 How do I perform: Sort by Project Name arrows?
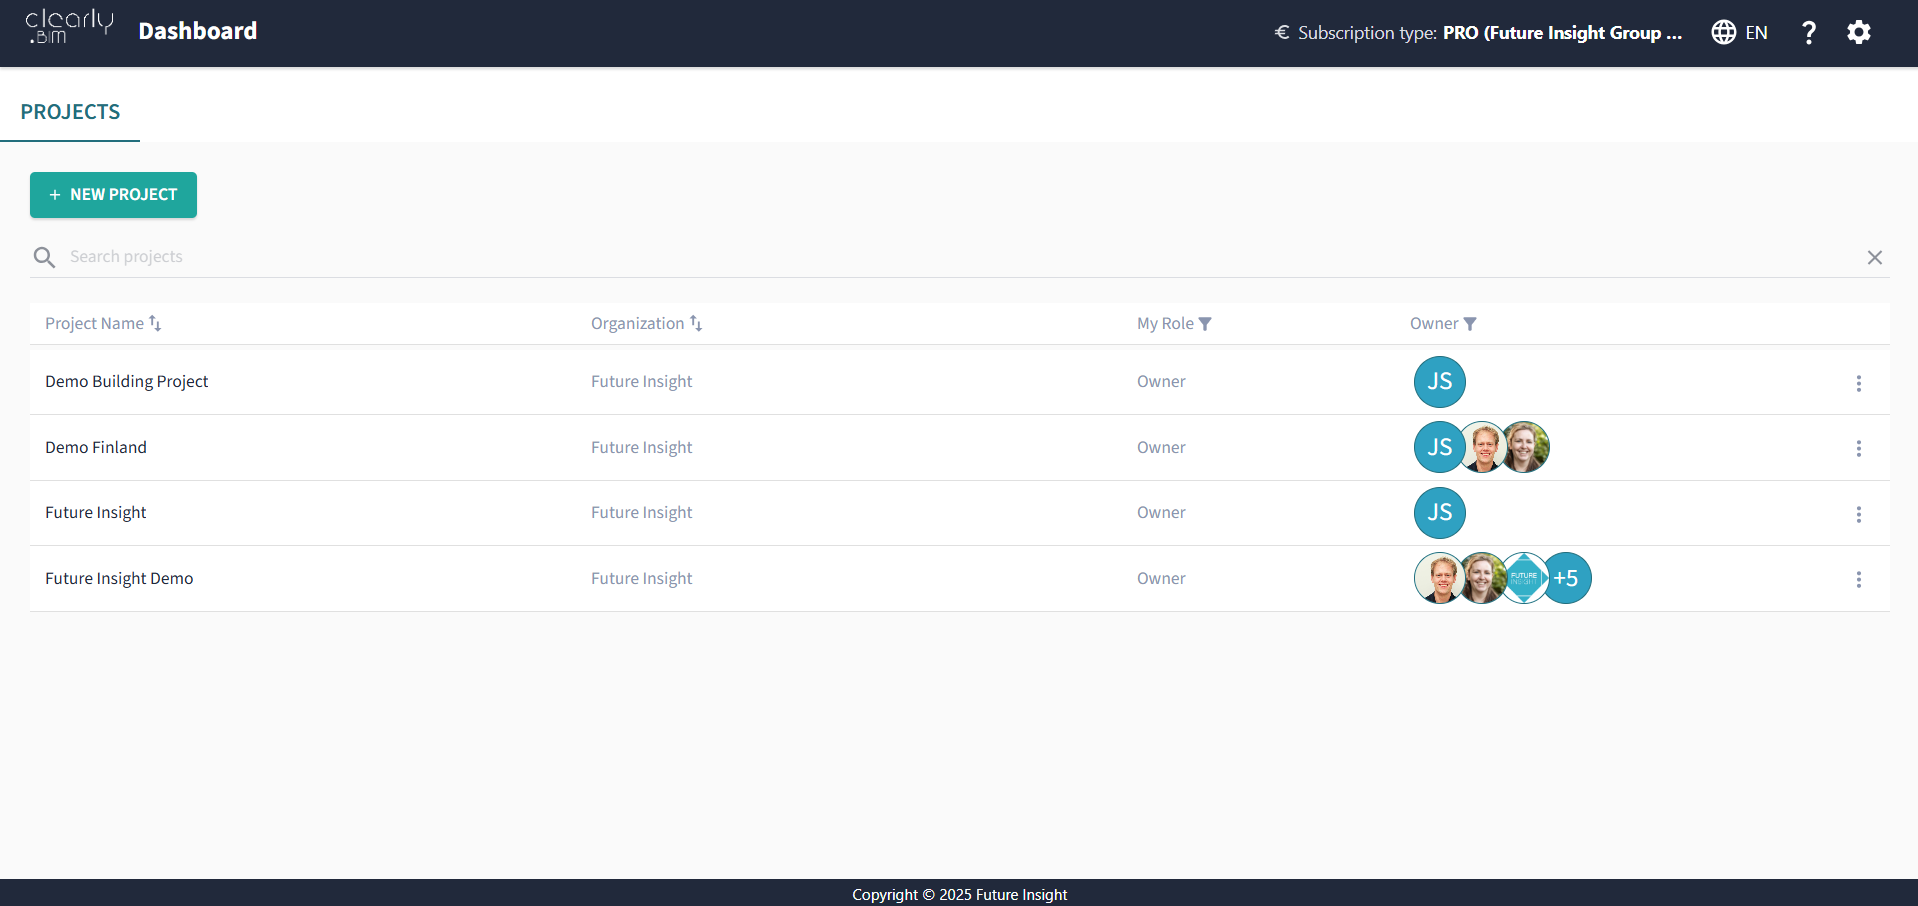pyautogui.click(x=155, y=323)
